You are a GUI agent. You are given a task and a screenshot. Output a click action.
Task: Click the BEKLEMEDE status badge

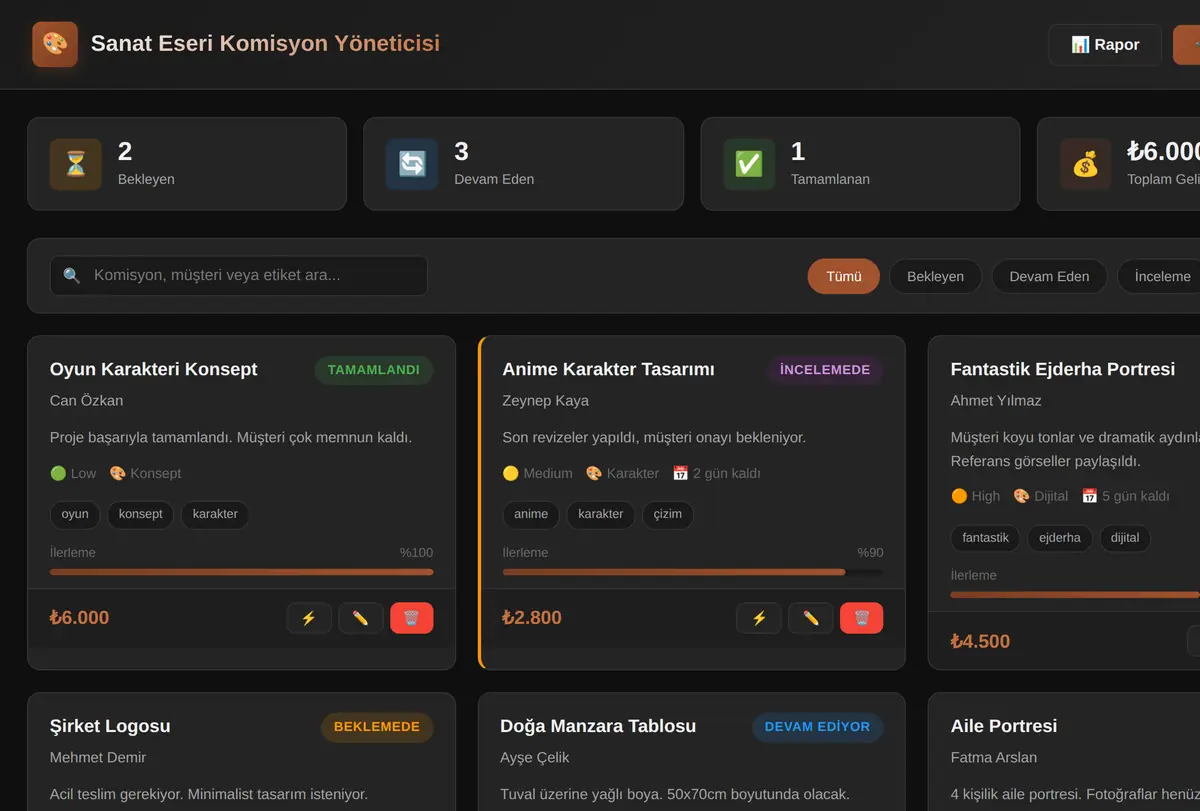(377, 727)
